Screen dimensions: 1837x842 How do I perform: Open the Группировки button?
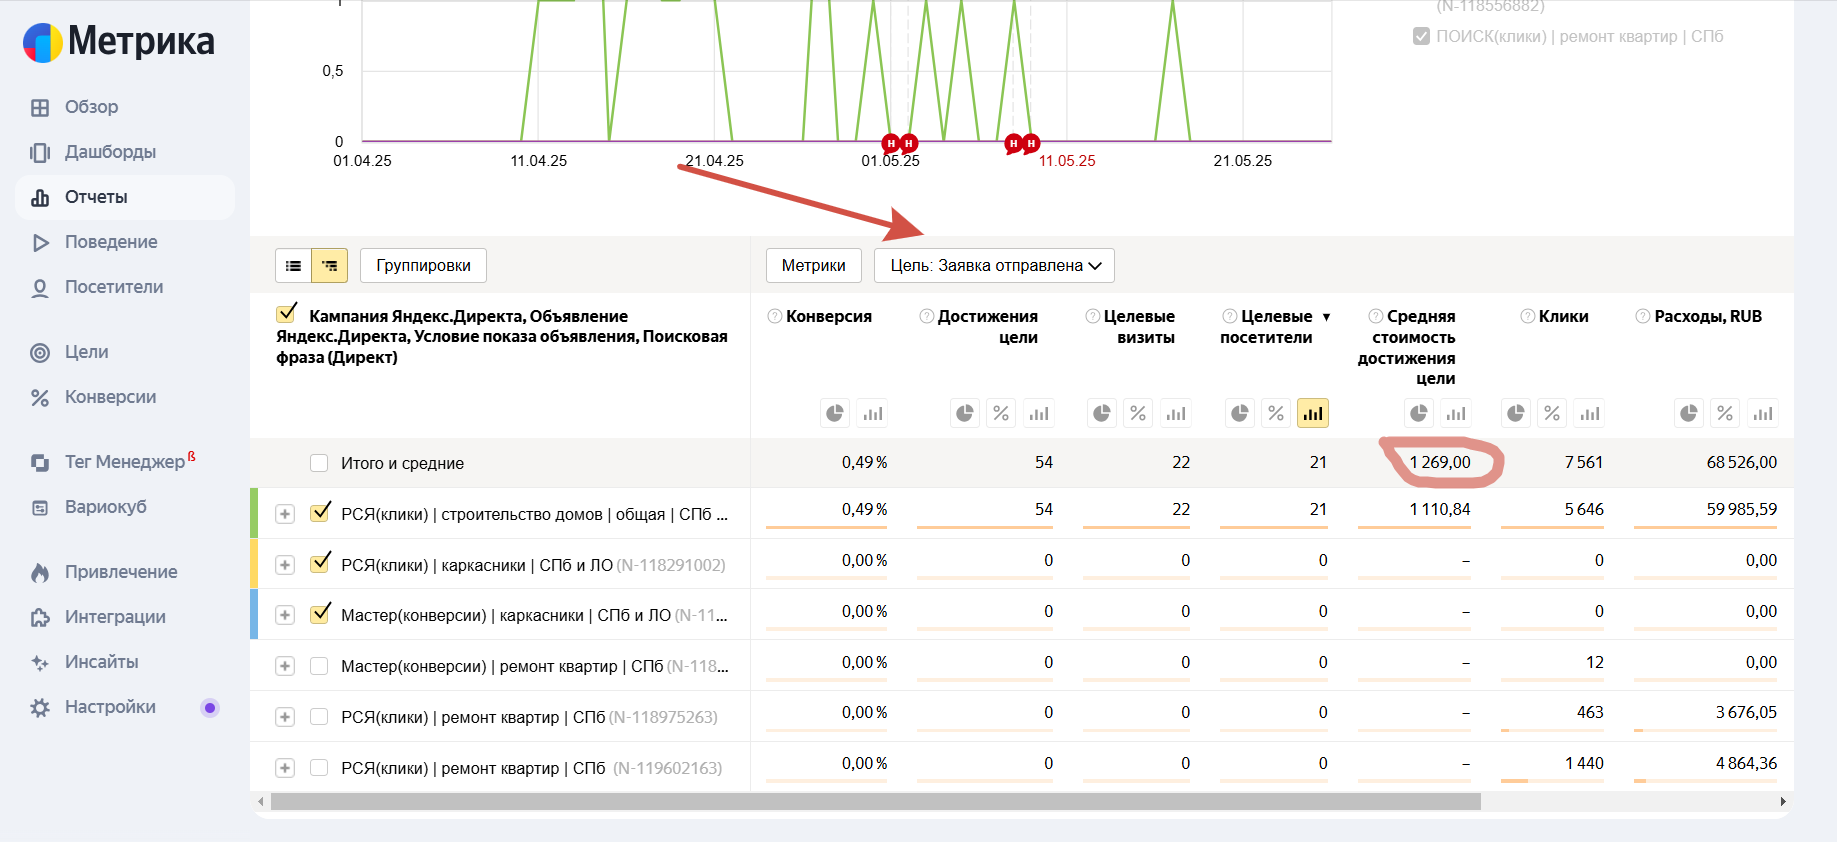pyautogui.click(x=423, y=266)
